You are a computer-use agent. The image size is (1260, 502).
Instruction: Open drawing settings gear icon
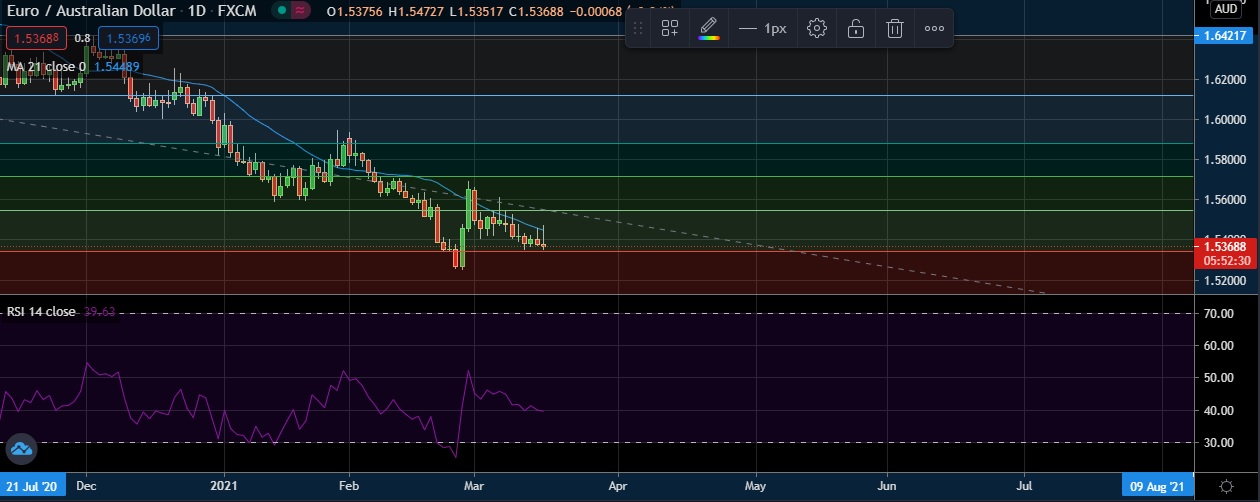(x=817, y=28)
